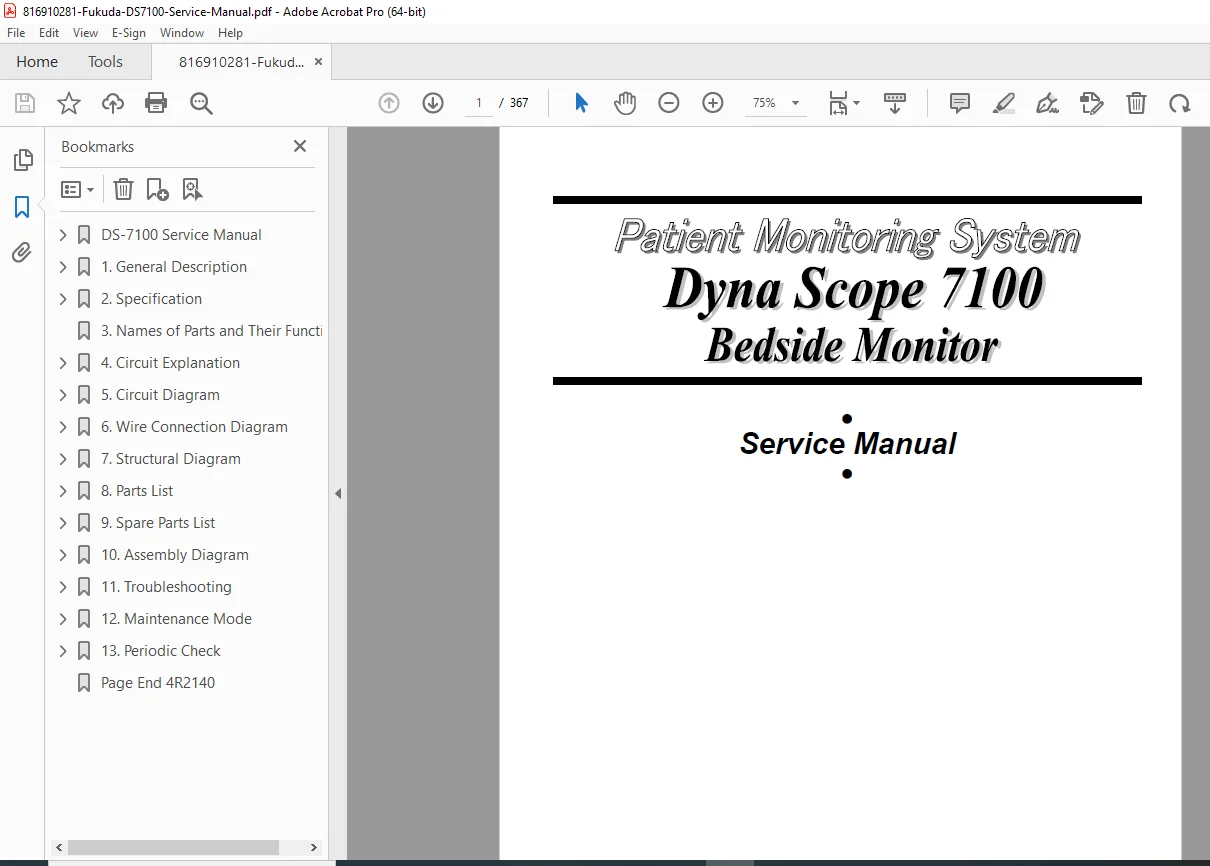Screen dimensions: 1210x866
Task: Expand 5. Circuit Diagram bookmark
Action: click(63, 395)
